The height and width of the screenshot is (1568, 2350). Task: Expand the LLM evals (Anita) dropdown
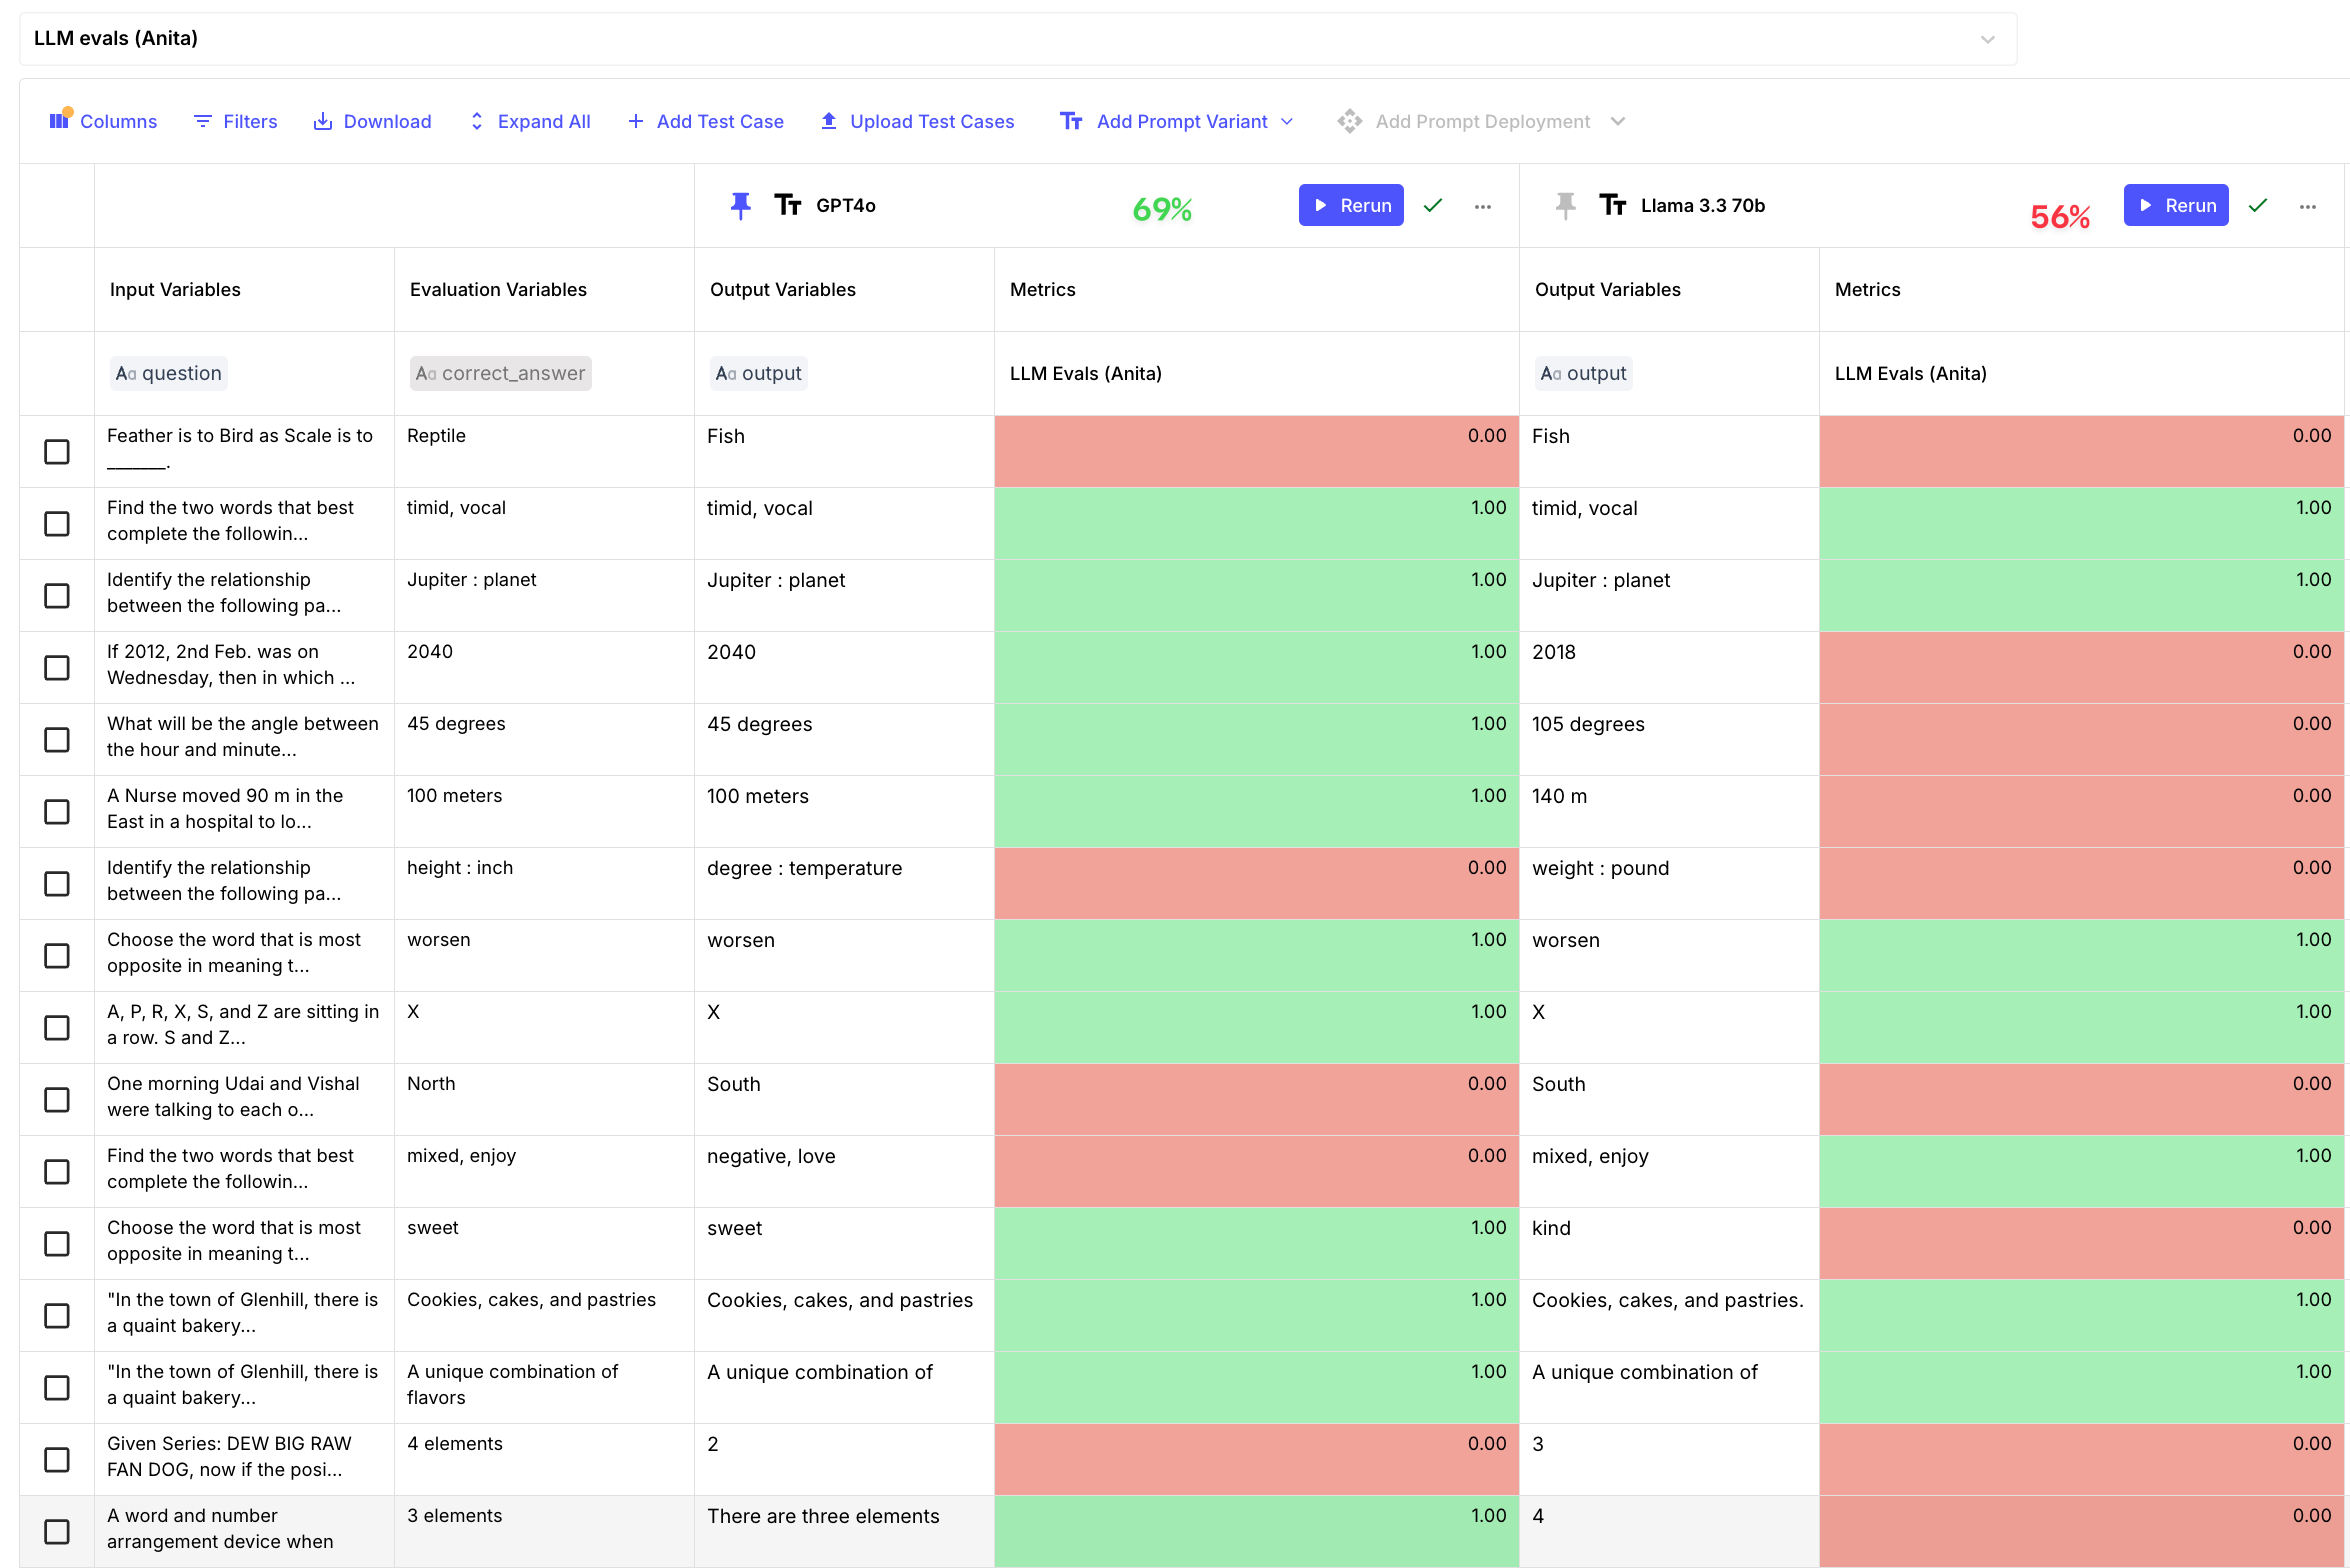tap(1988, 39)
